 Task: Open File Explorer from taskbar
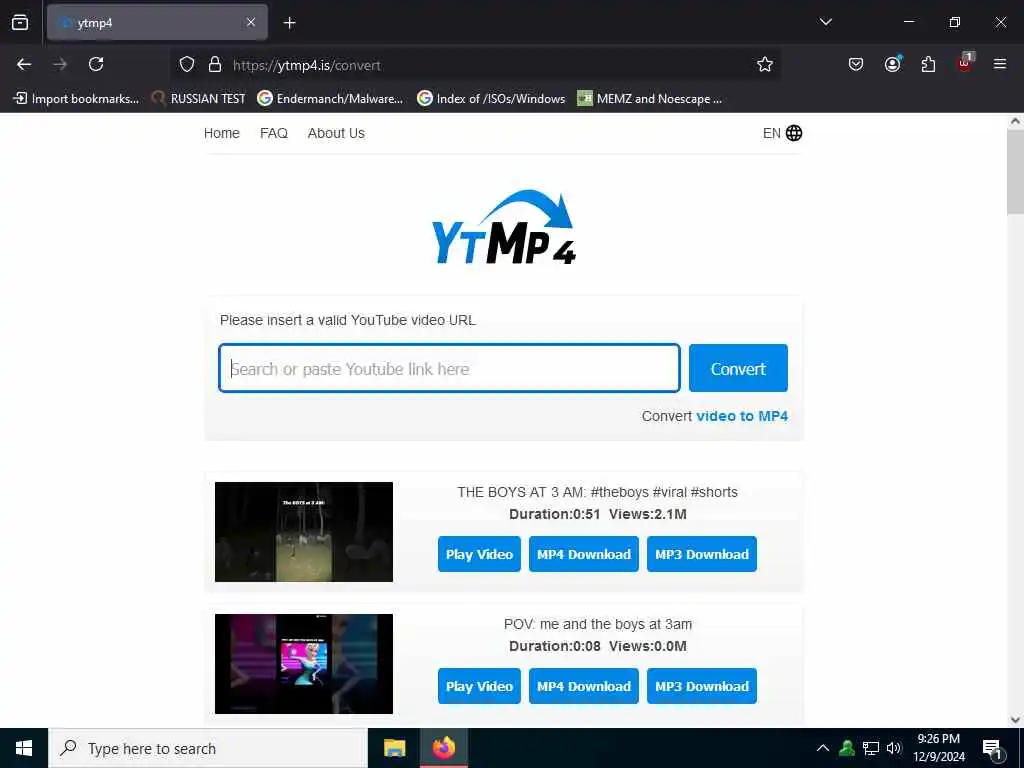tap(394, 748)
